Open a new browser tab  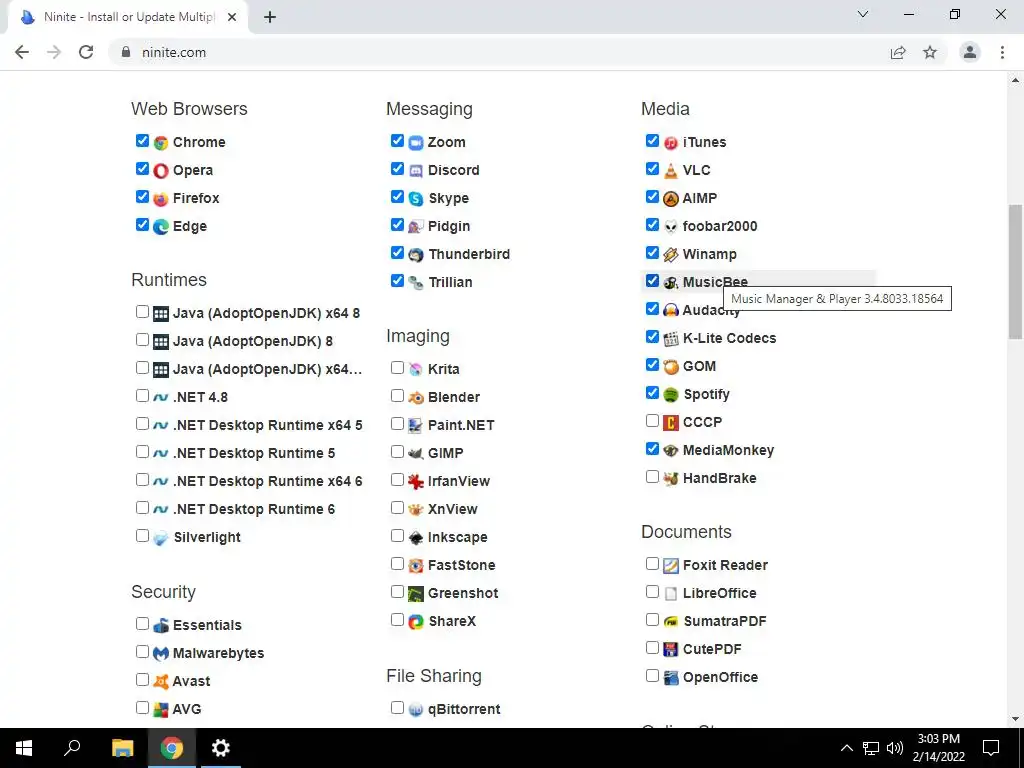pos(270,18)
